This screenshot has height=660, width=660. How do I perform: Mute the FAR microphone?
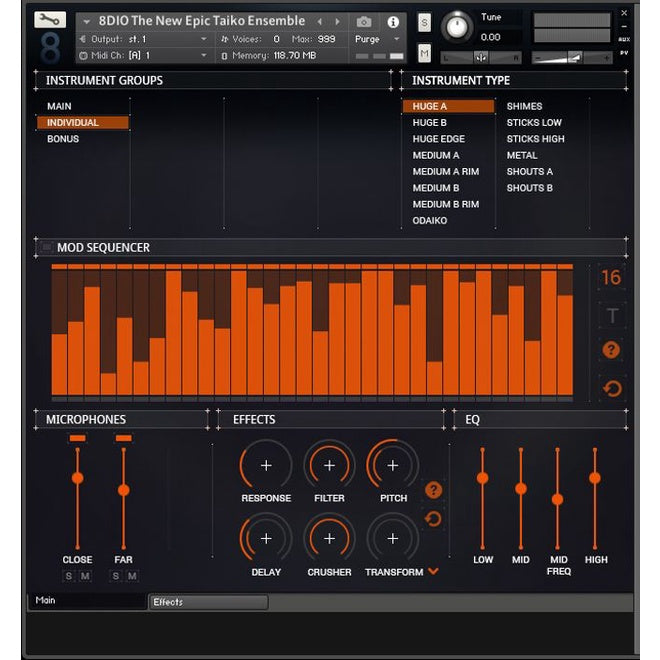(132, 575)
